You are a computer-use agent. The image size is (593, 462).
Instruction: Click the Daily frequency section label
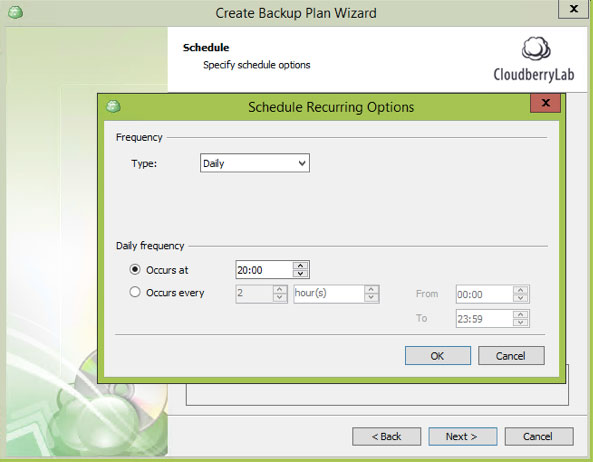[x=150, y=246]
